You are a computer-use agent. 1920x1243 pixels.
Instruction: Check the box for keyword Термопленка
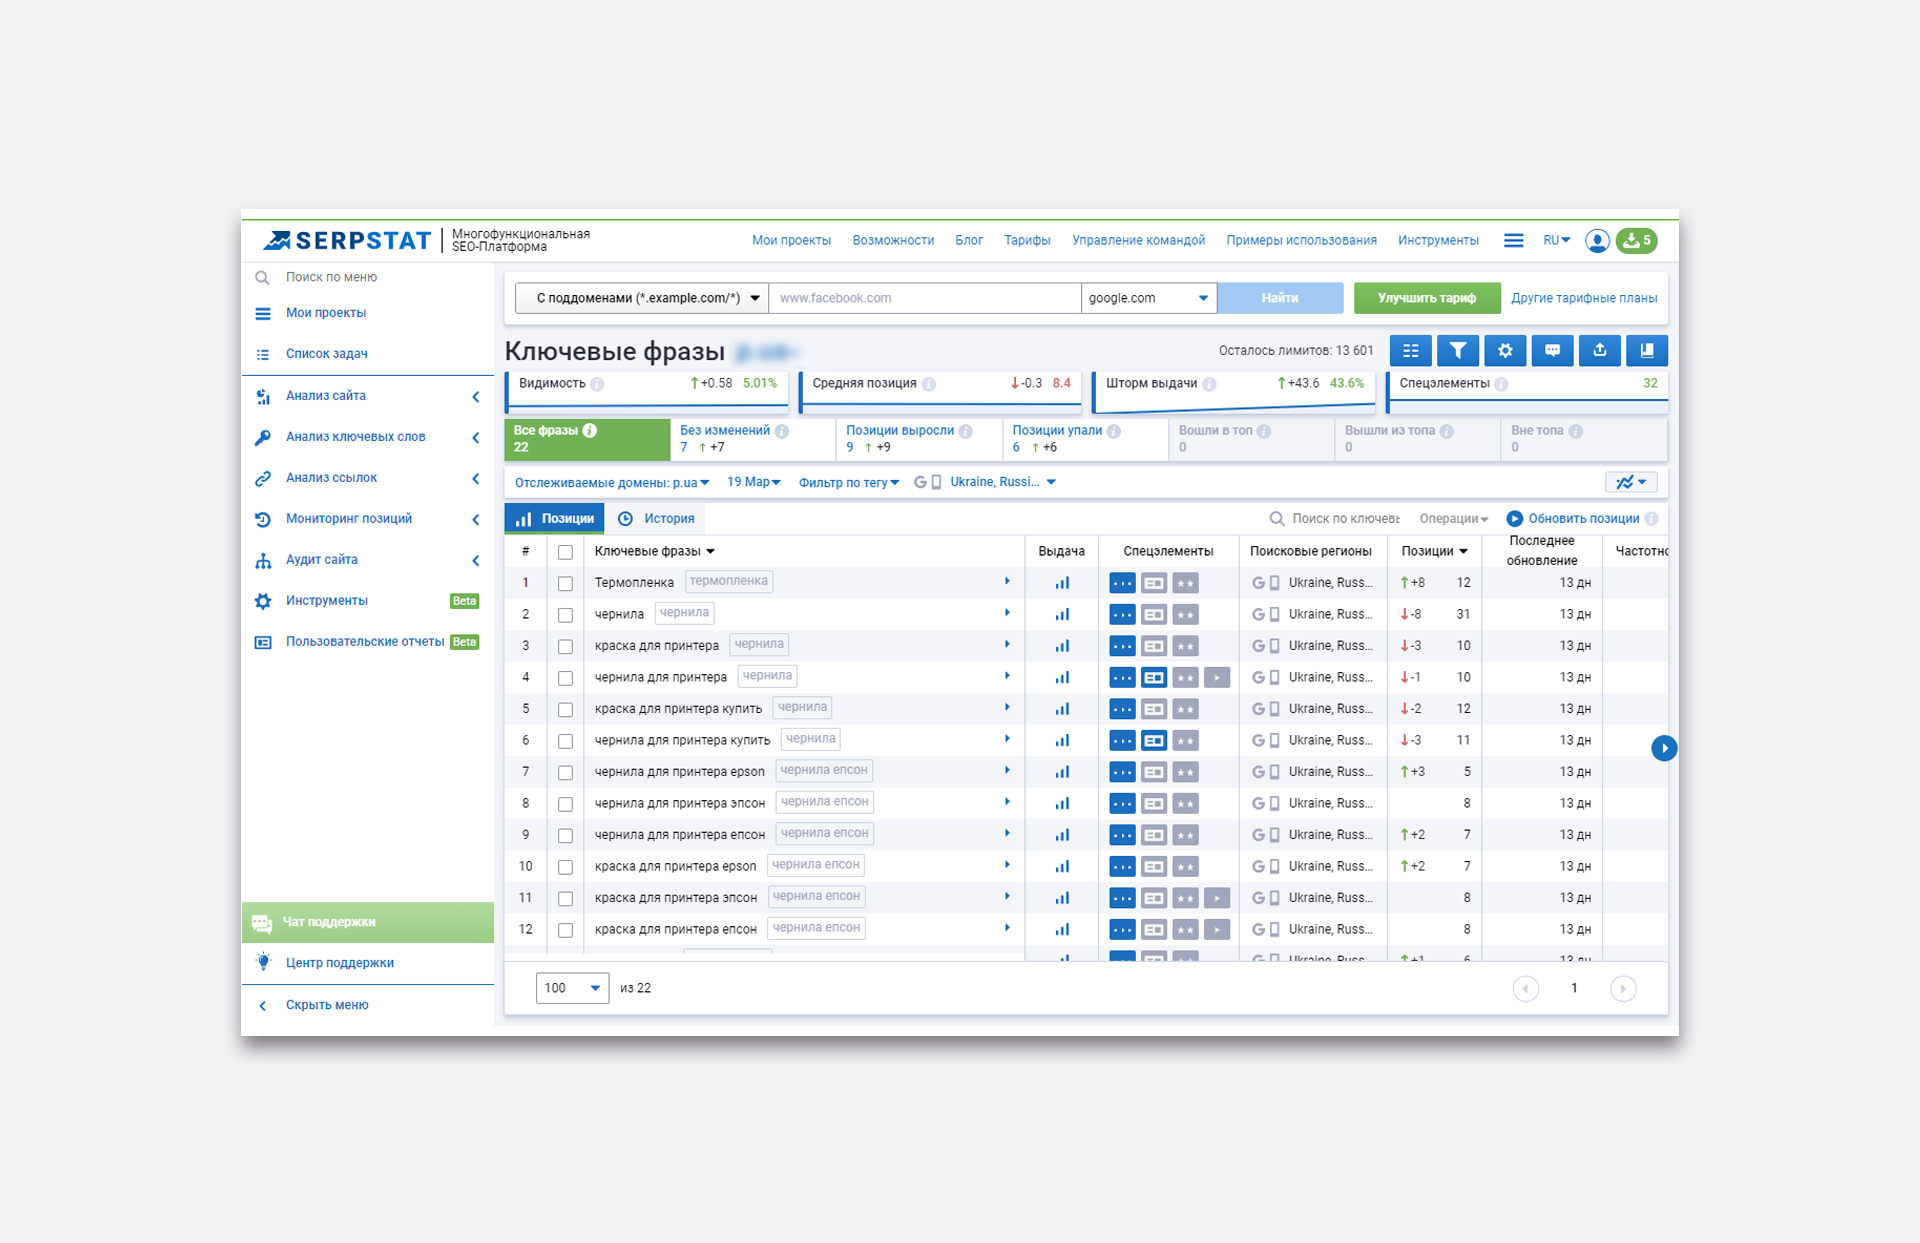click(565, 584)
